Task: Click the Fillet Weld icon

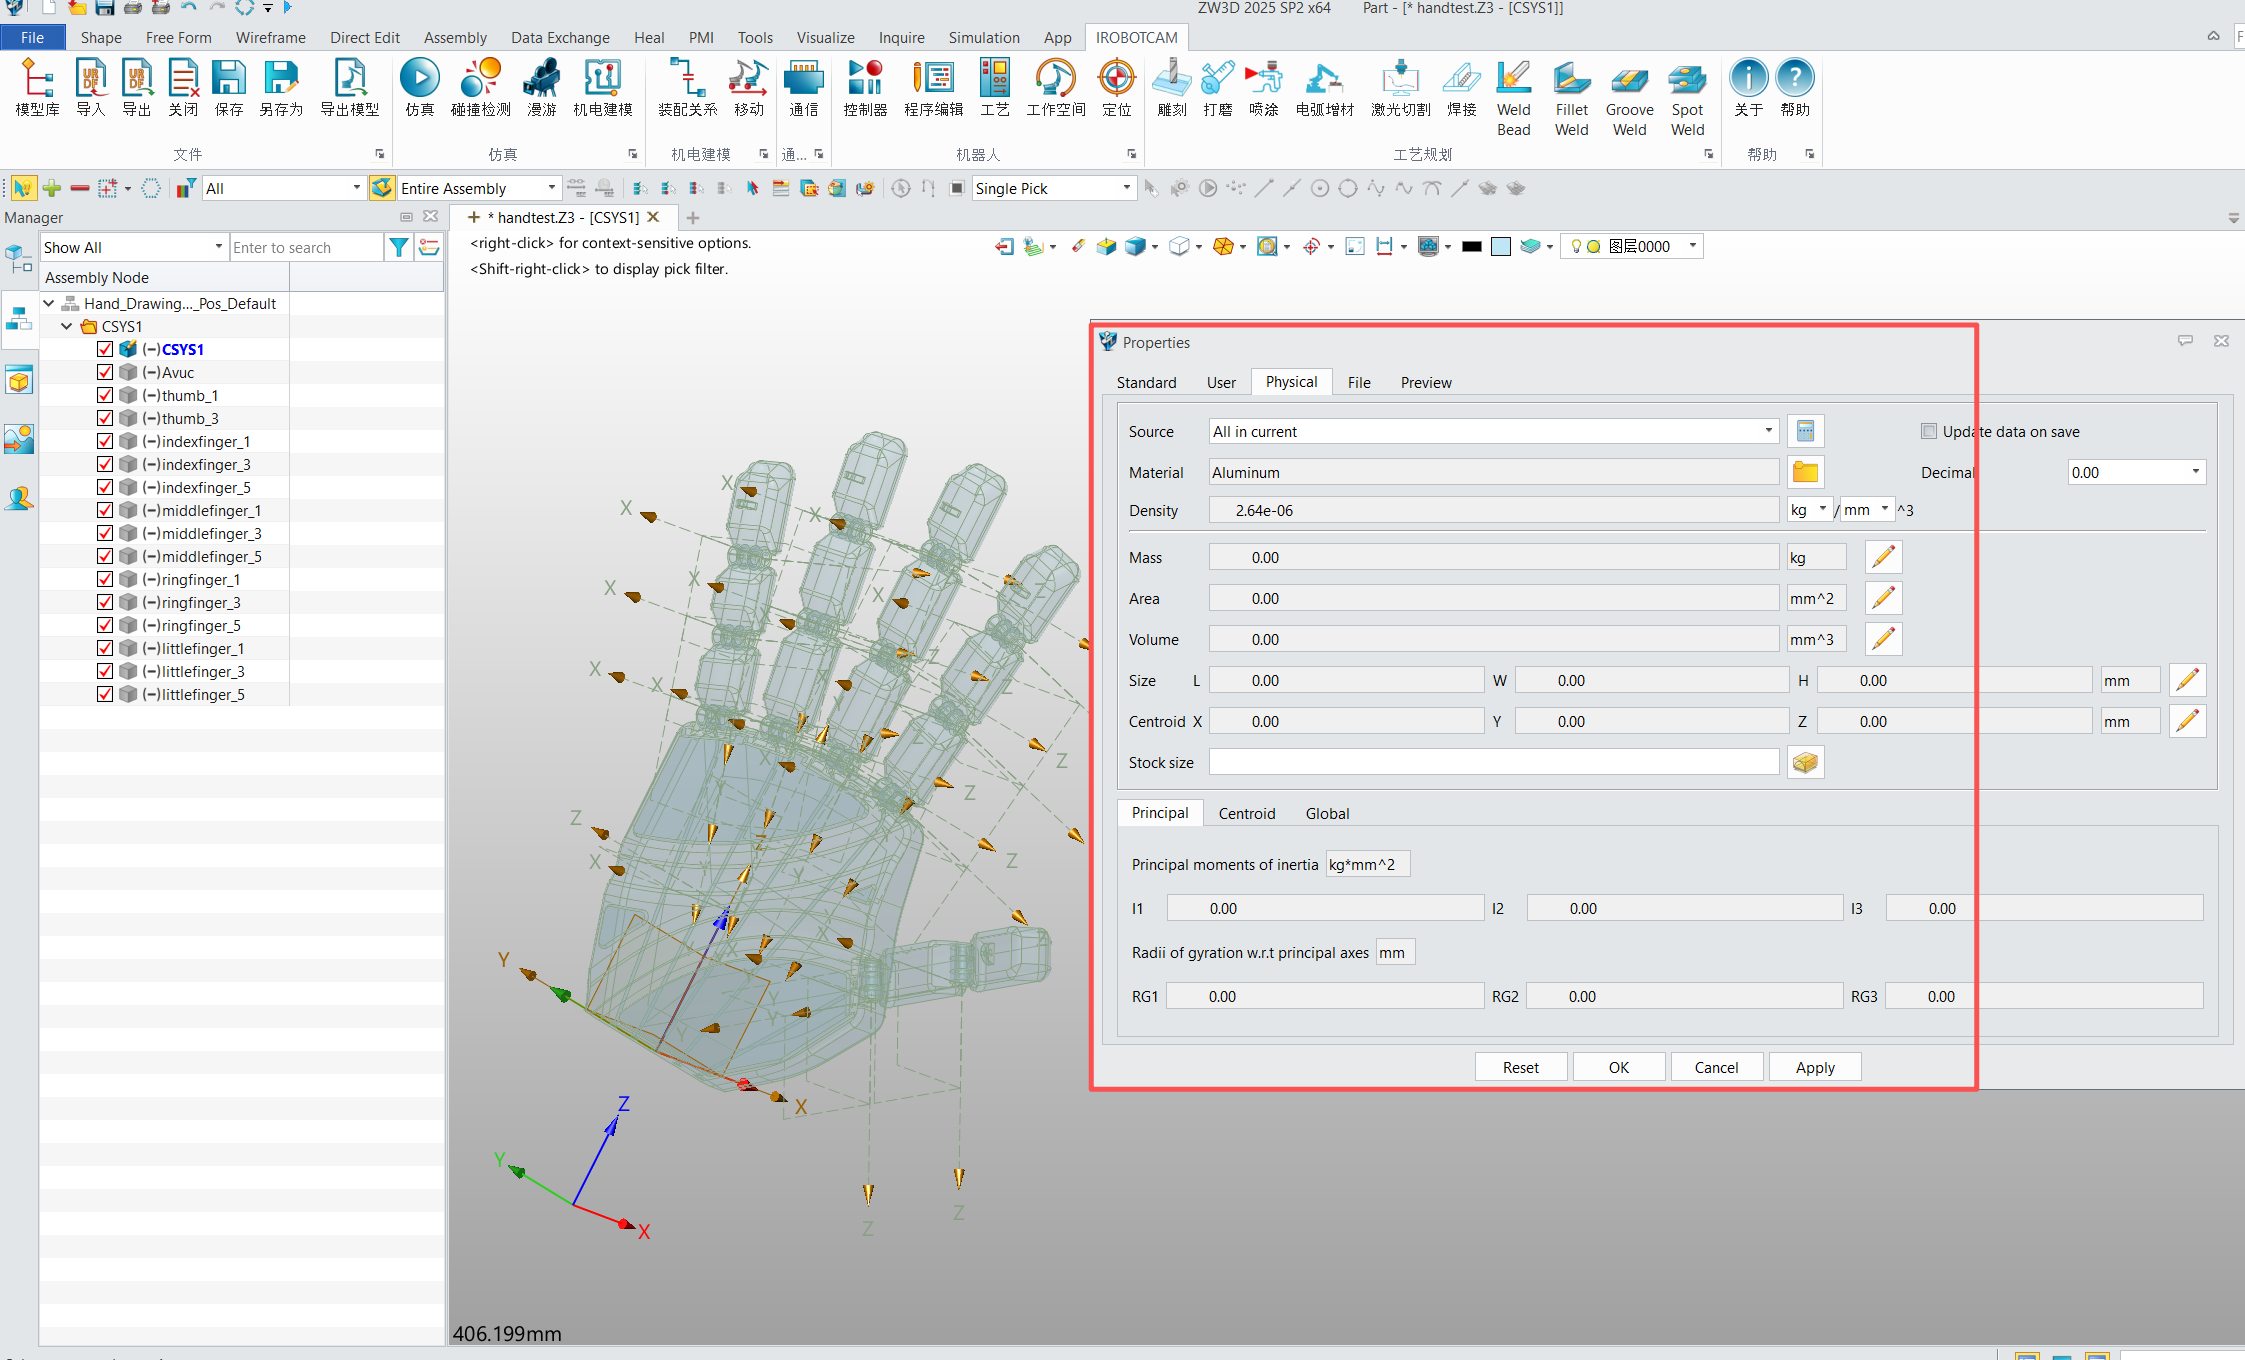Action: tap(1570, 80)
